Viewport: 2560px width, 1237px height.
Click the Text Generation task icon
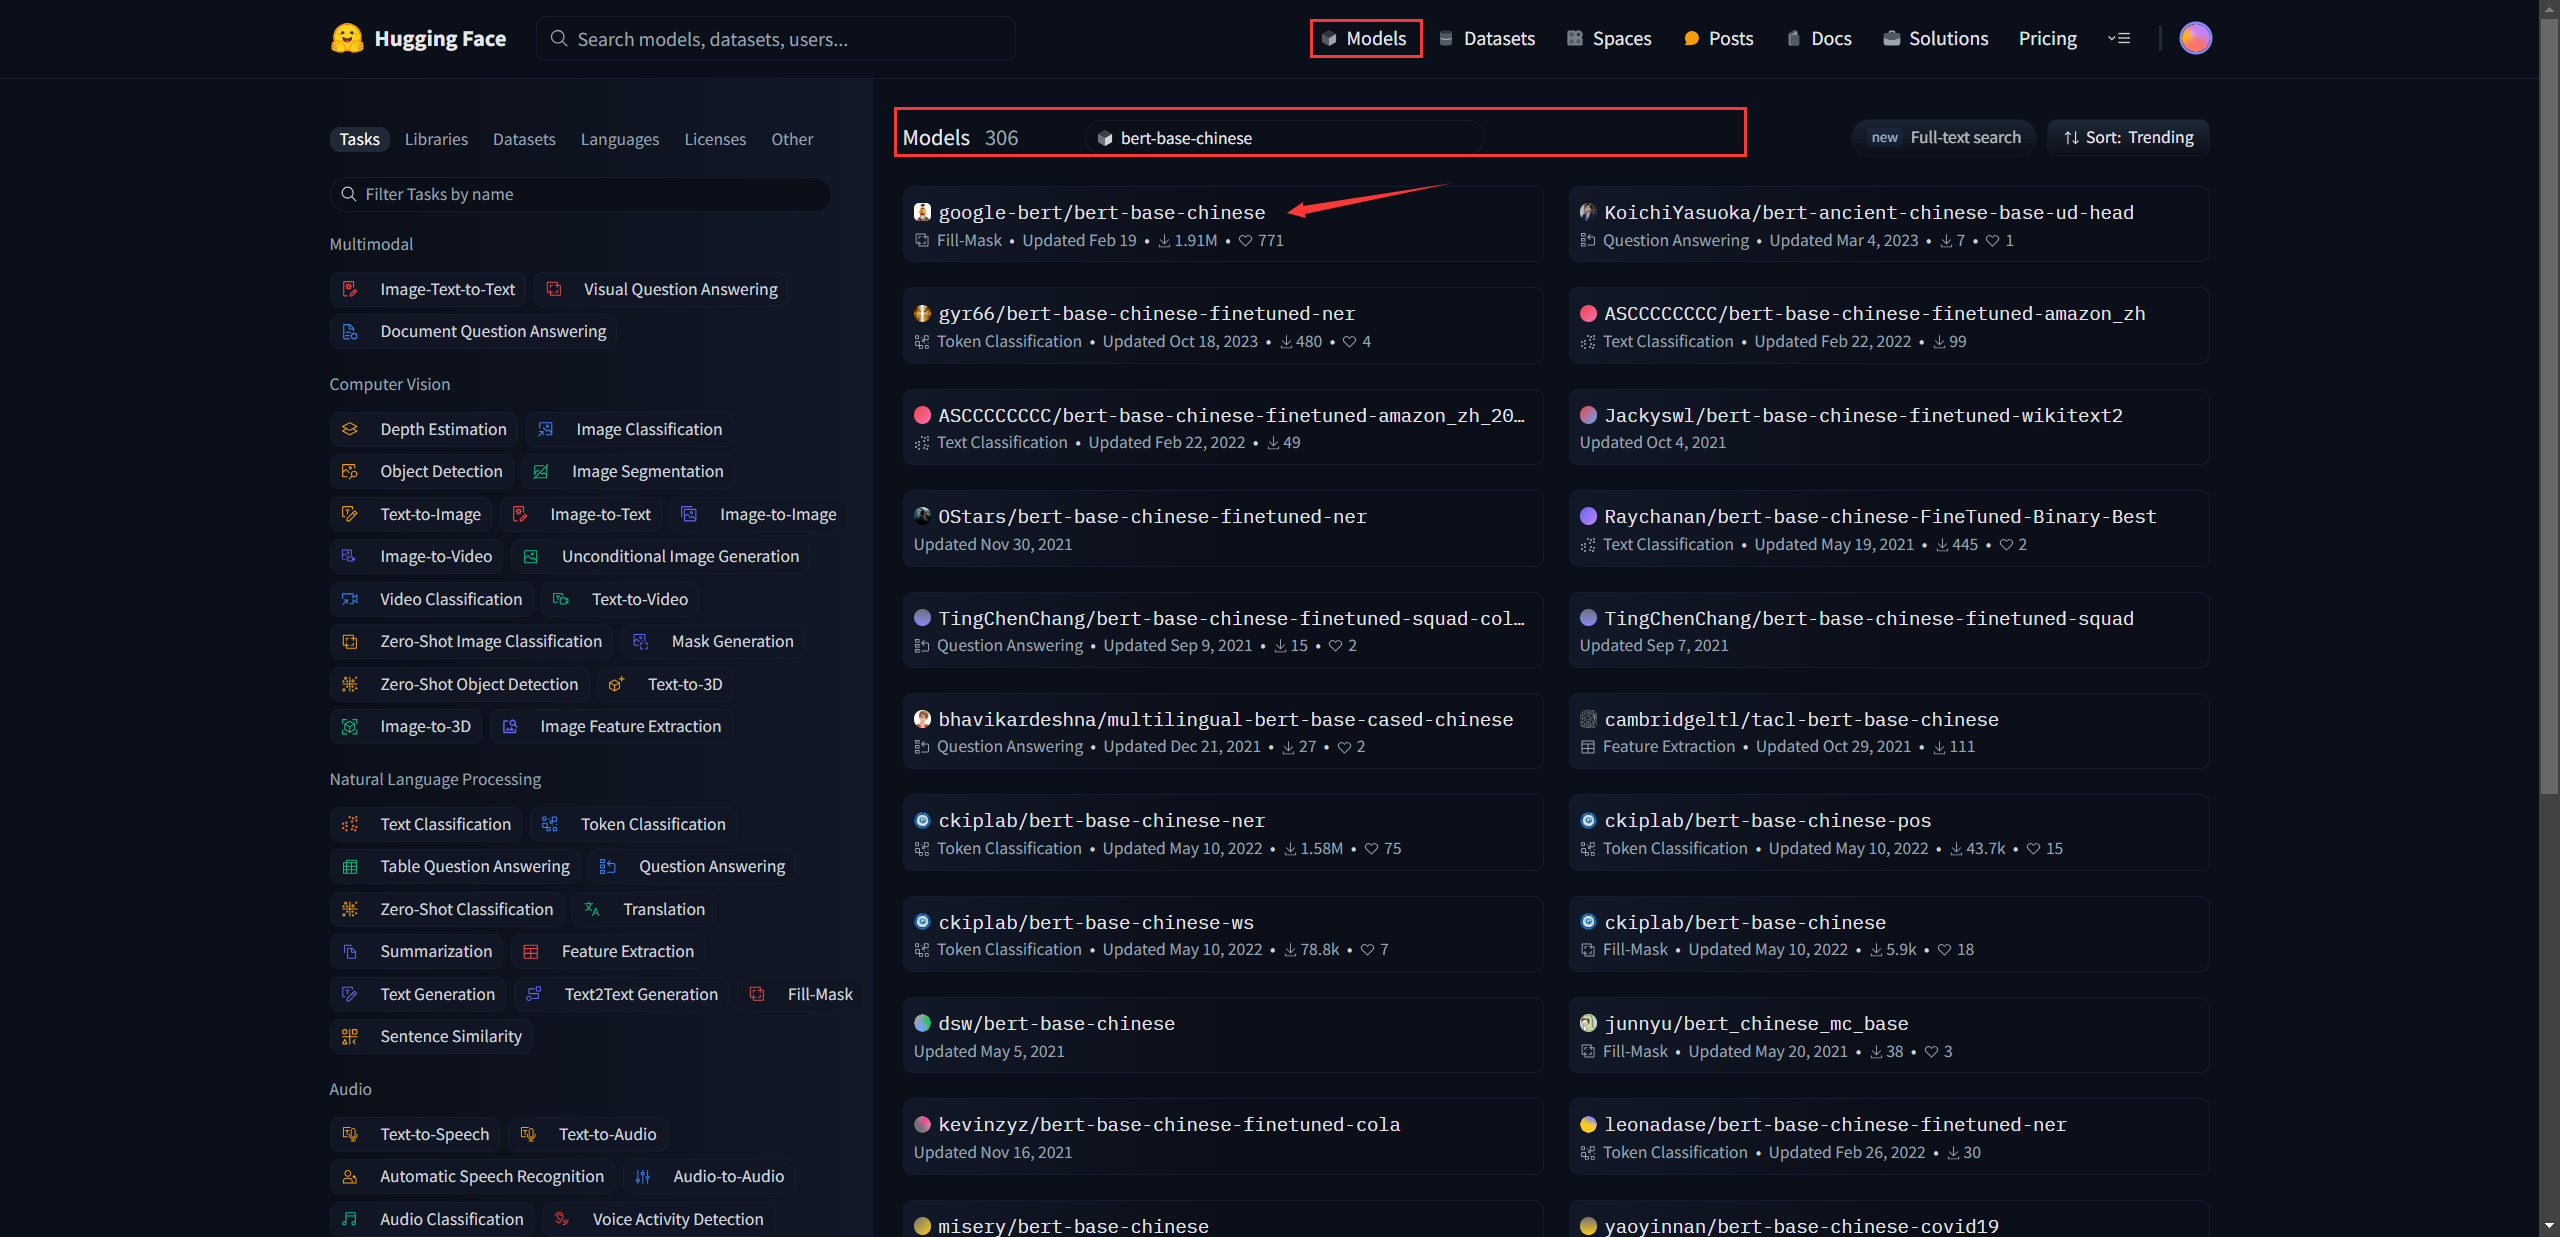click(x=349, y=994)
